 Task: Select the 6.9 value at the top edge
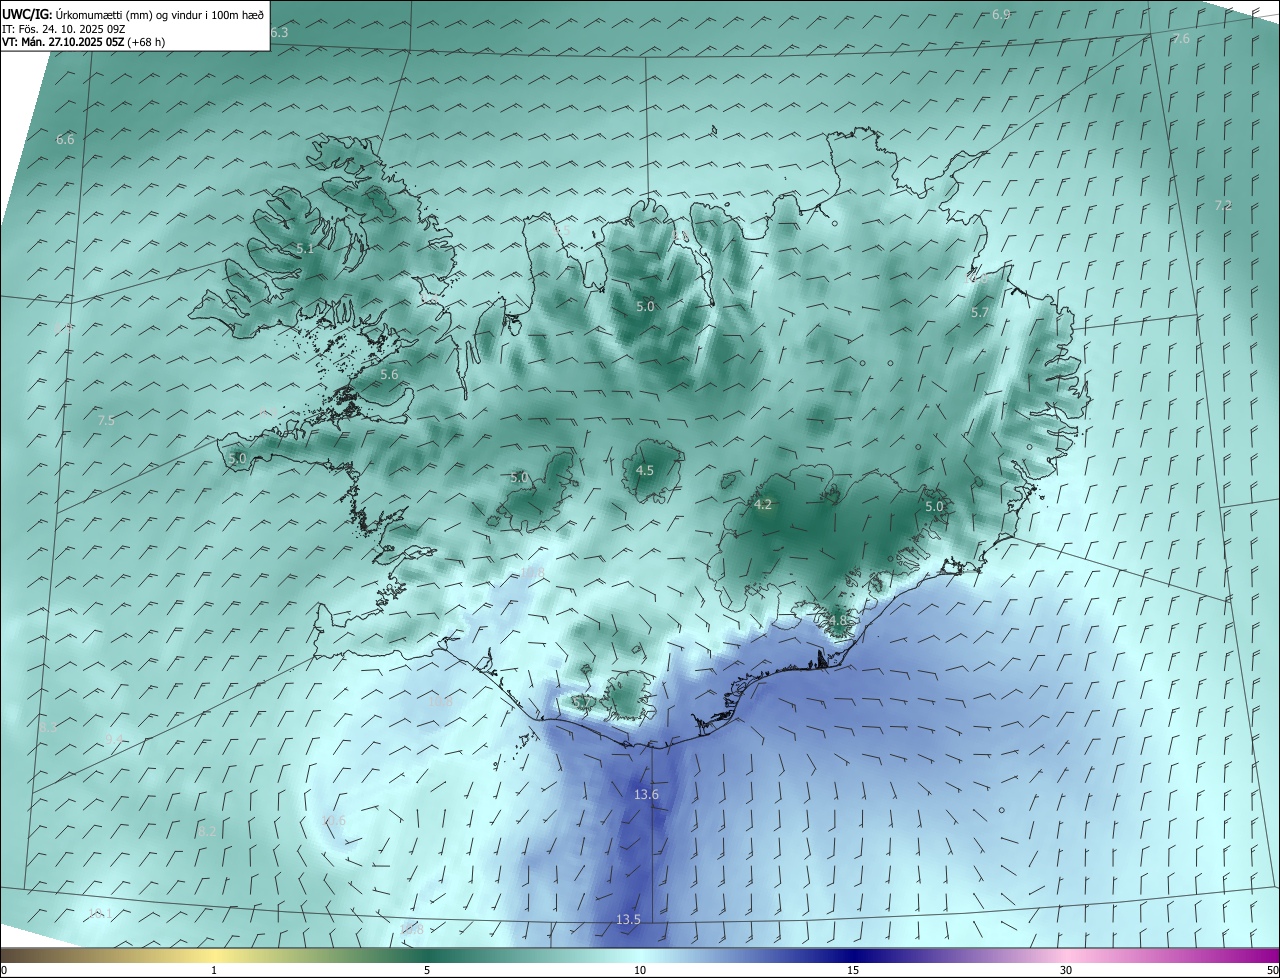pyautogui.click(x=1001, y=14)
